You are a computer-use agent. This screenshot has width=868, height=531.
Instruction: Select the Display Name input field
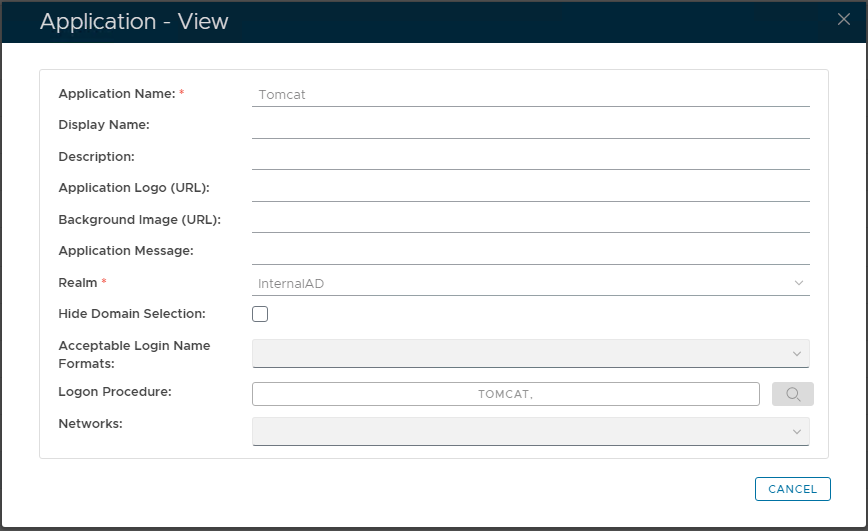pyautogui.click(x=530, y=126)
